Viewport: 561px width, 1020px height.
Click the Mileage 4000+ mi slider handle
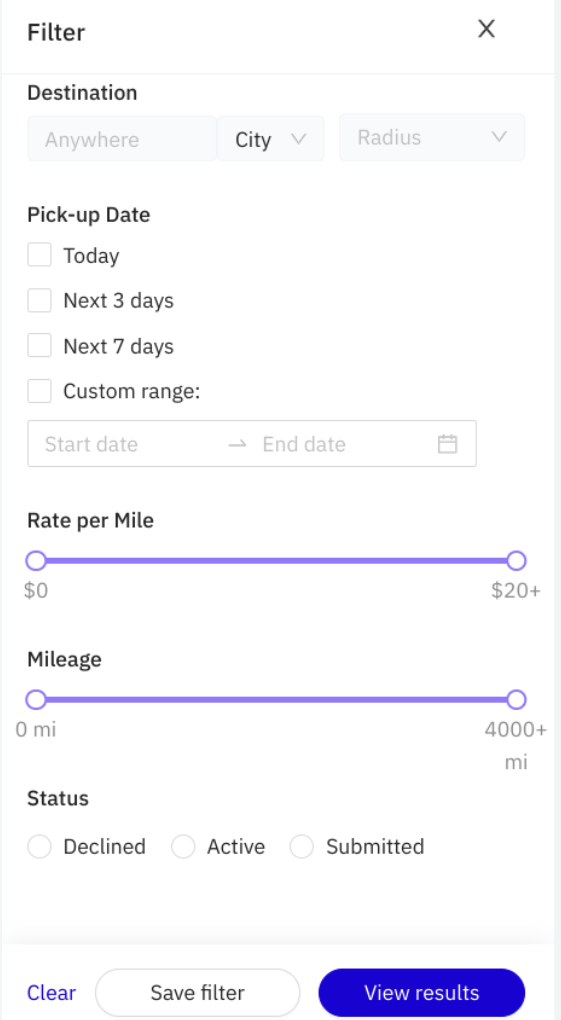(x=516, y=700)
